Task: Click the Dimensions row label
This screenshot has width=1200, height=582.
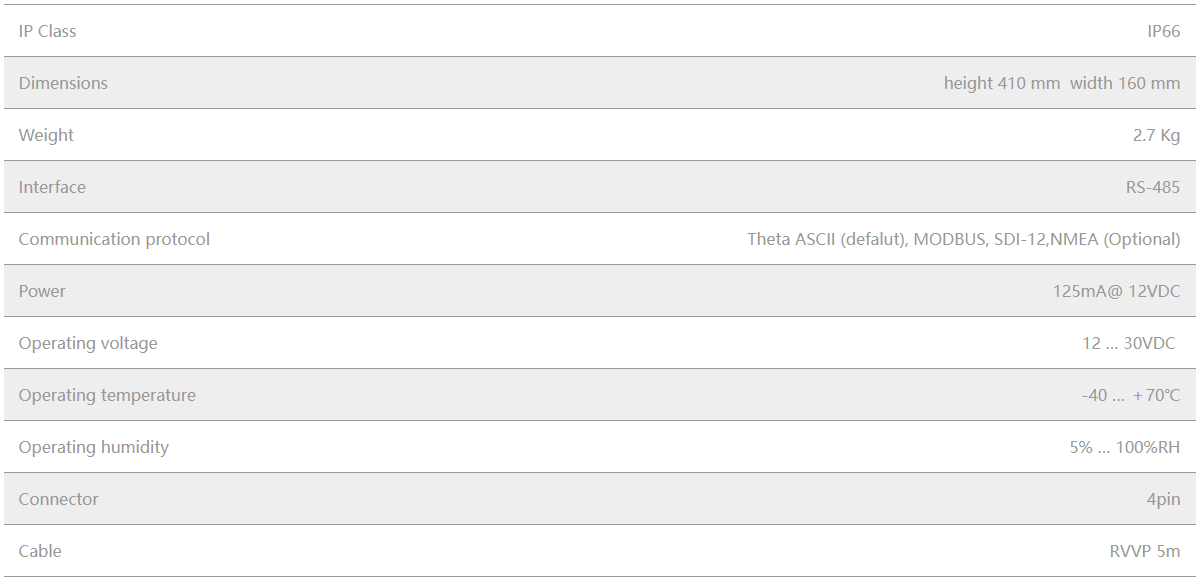Action: point(63,83)
